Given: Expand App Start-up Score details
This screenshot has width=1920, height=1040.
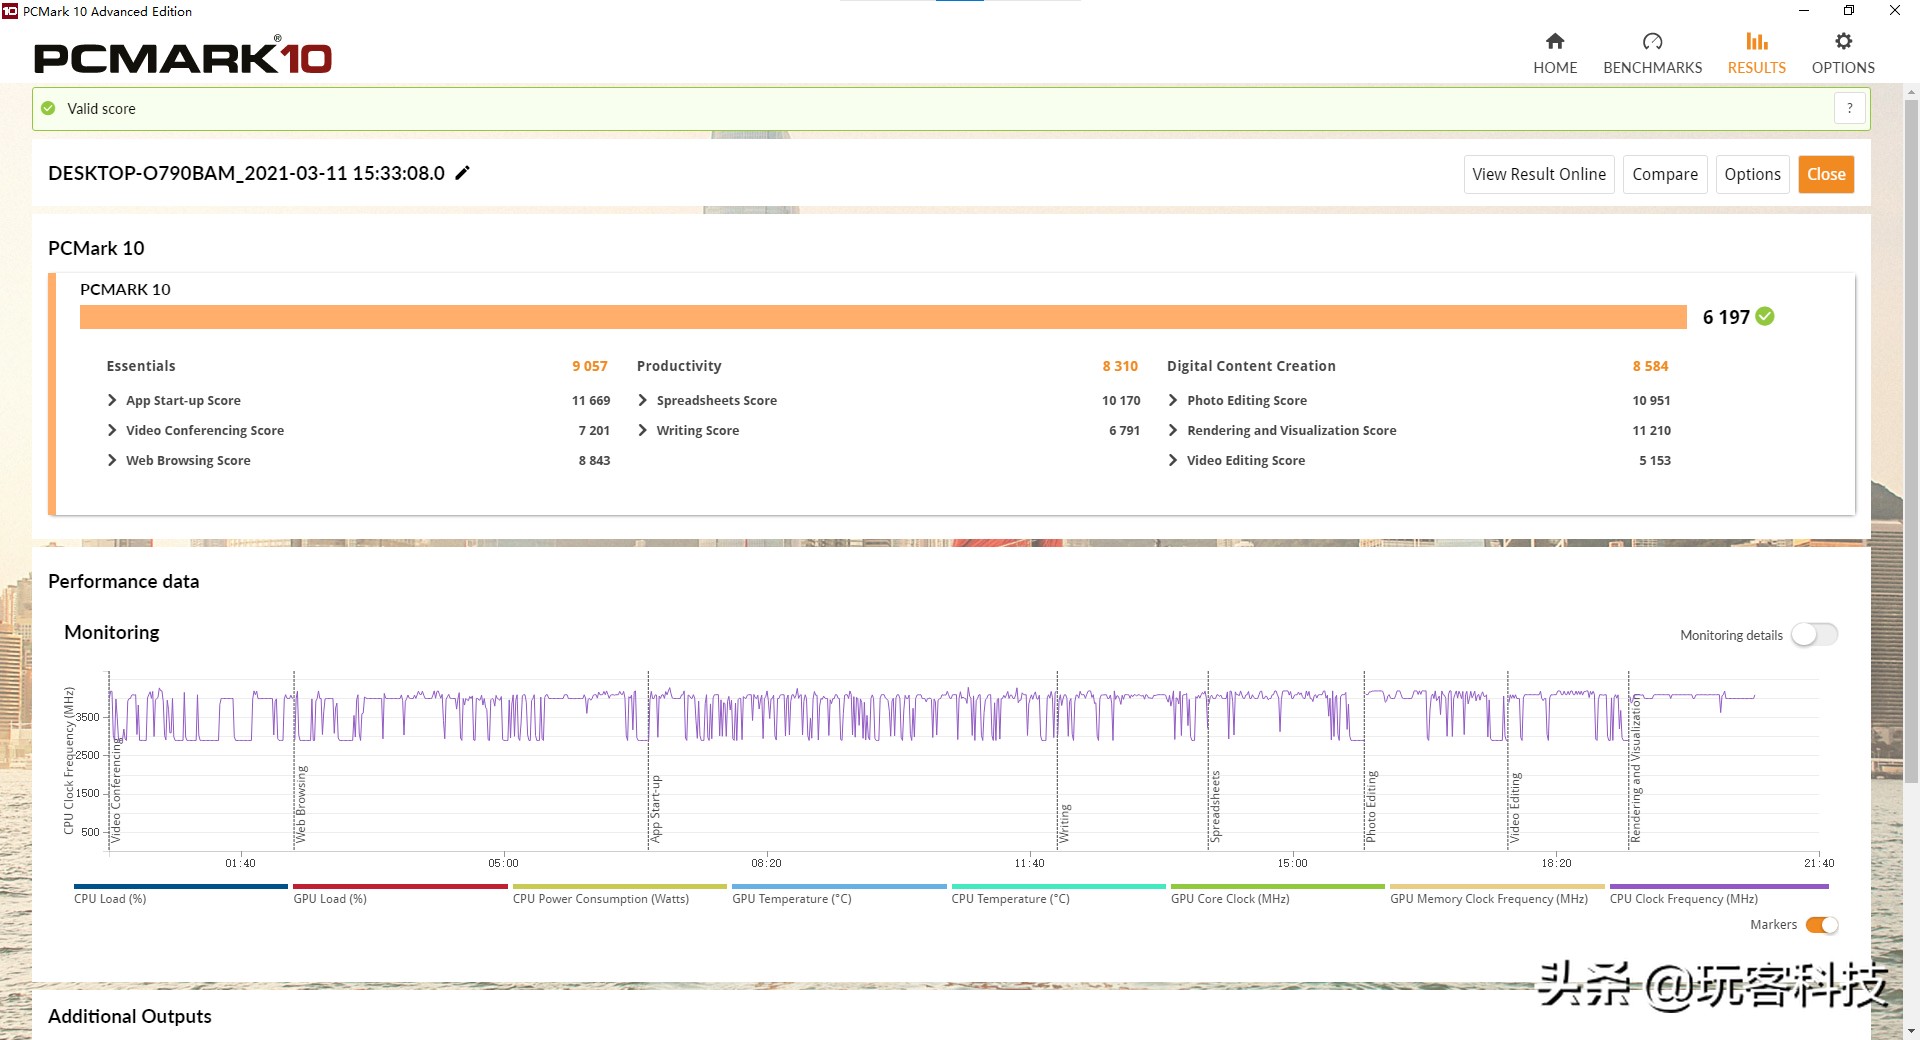Looking at the screenshot, I should [112, 400].
